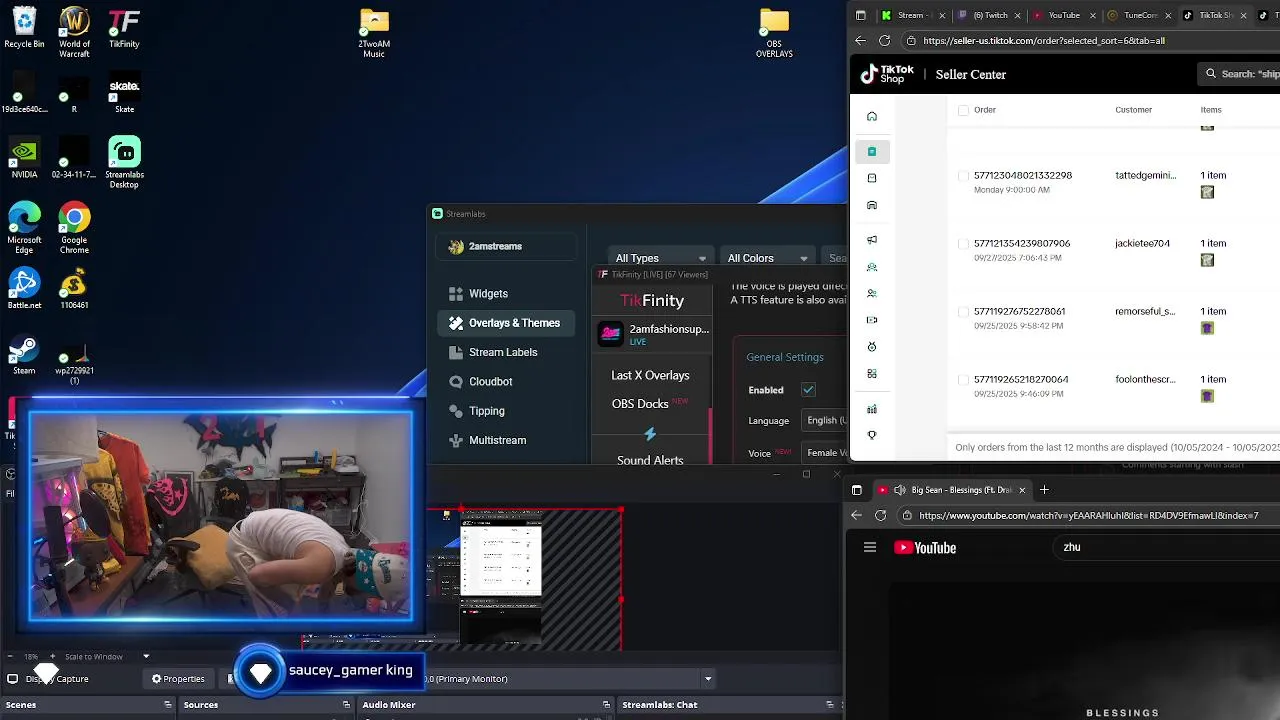Switch to the Big Sean Blessings YouTube tab

(950, 490)
